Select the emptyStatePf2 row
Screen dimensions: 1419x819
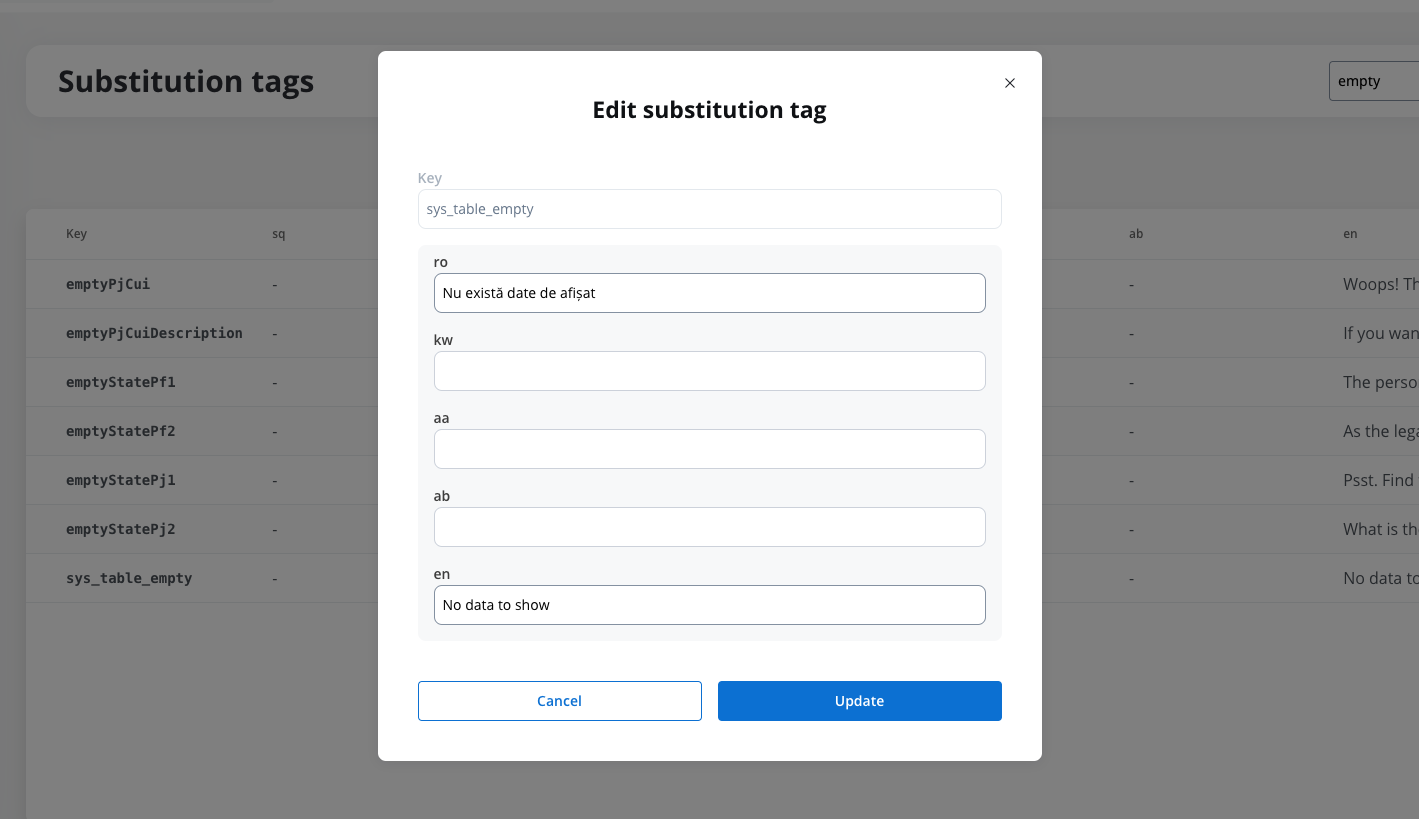coord(722,431)
